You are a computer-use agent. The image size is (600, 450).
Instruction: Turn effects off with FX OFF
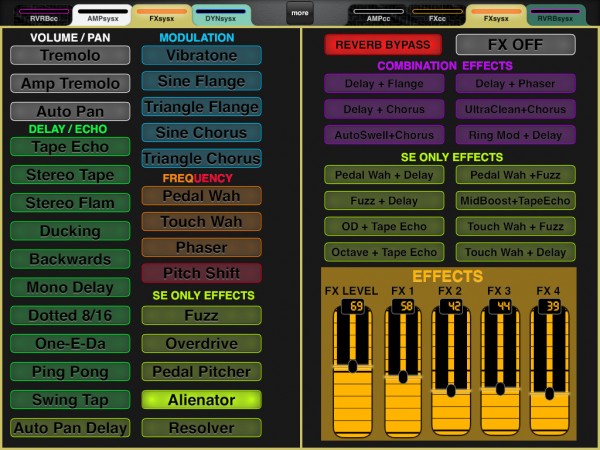tap(515, 45)
